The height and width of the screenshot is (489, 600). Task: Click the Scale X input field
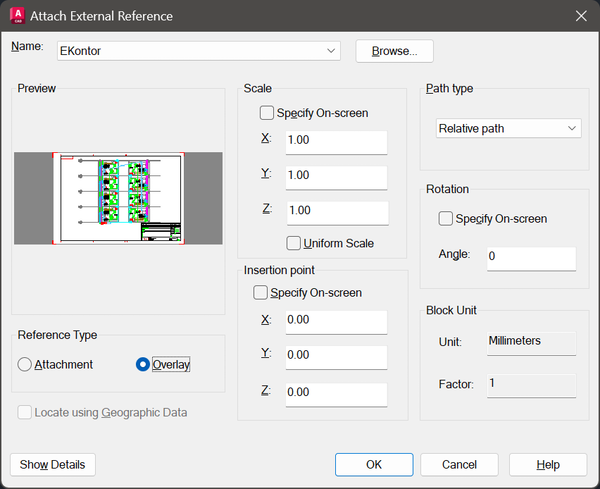pyautogui.click(x=336, y=142)
